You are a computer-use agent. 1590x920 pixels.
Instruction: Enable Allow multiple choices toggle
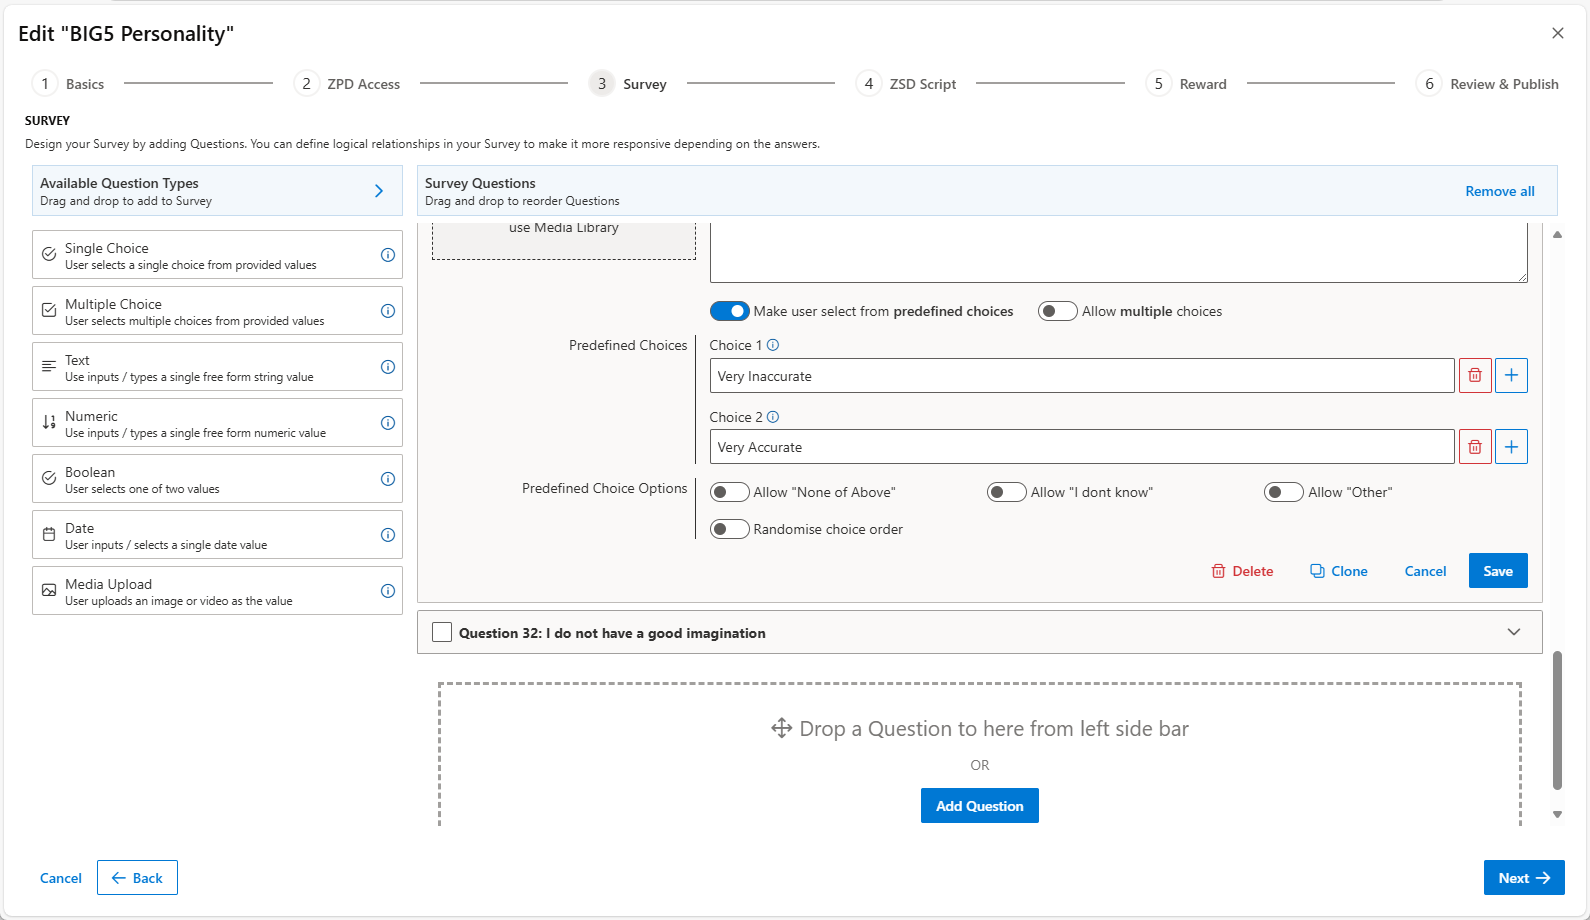tap(1058, 311)
